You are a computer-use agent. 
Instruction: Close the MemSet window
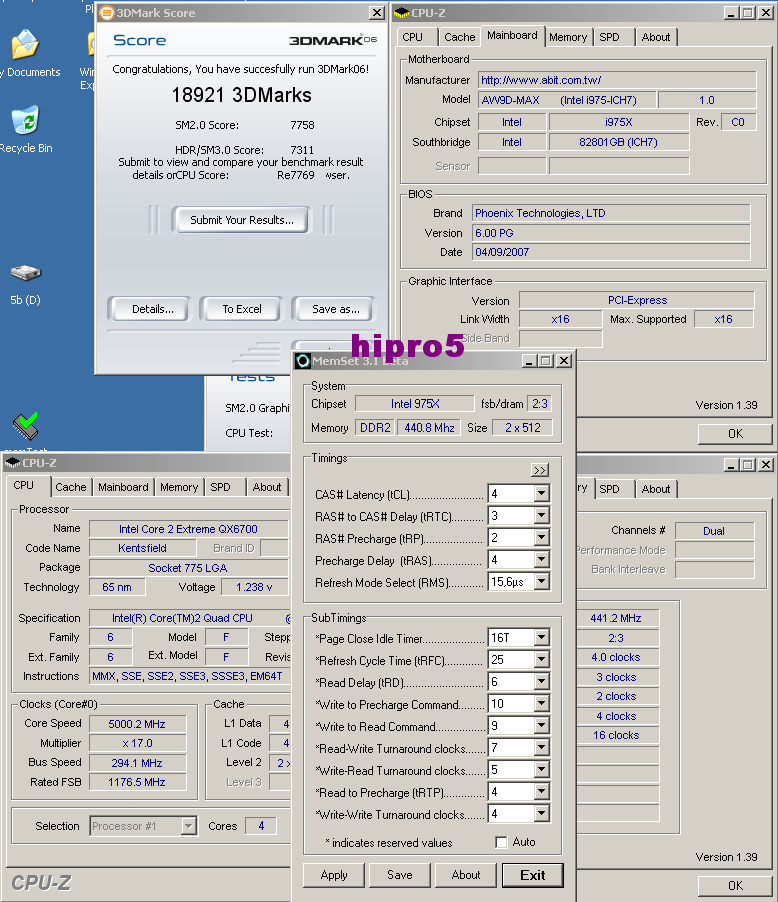coord(564,361)
